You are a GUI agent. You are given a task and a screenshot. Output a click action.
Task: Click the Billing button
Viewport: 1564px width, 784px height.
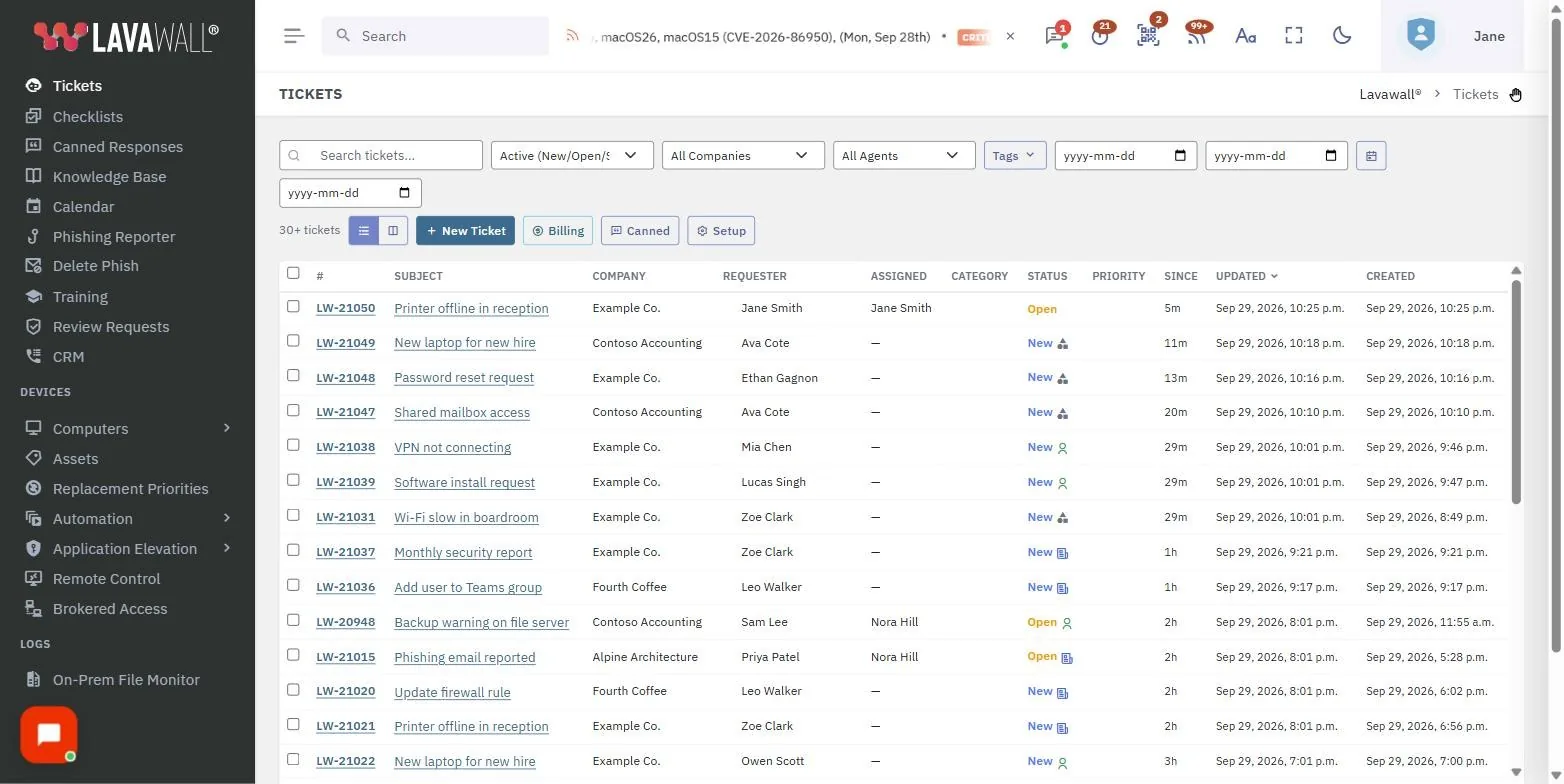coord(558,231)
